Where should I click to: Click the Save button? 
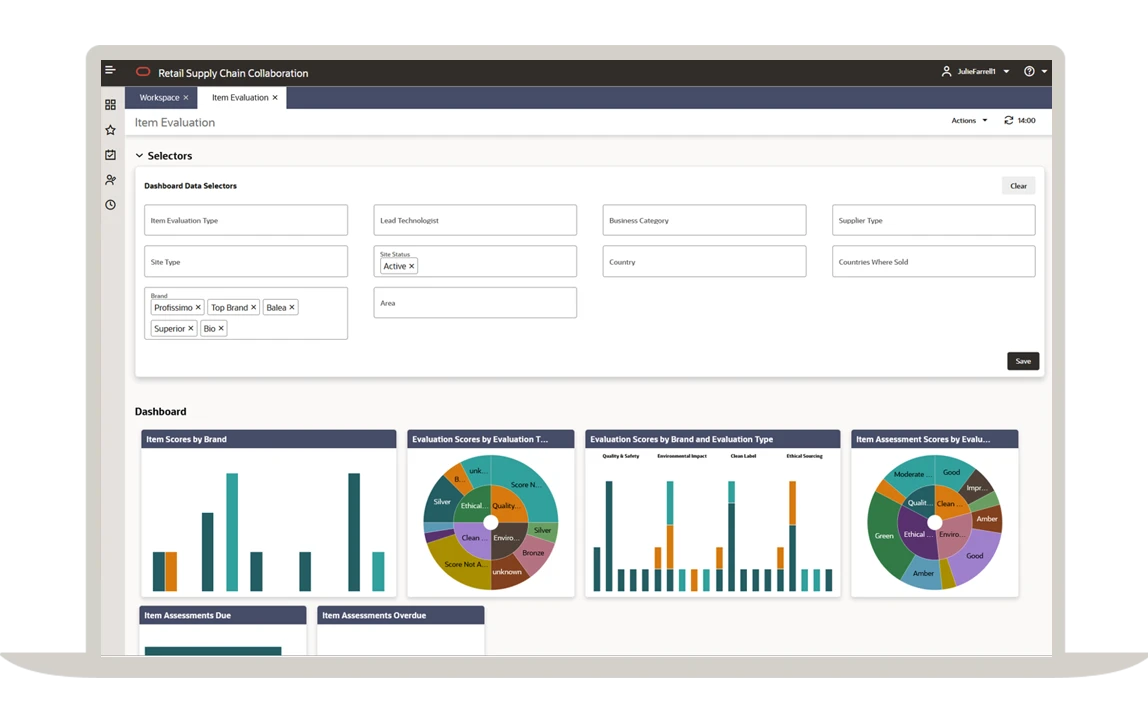pyautogui.click(x=1022, y=361)
